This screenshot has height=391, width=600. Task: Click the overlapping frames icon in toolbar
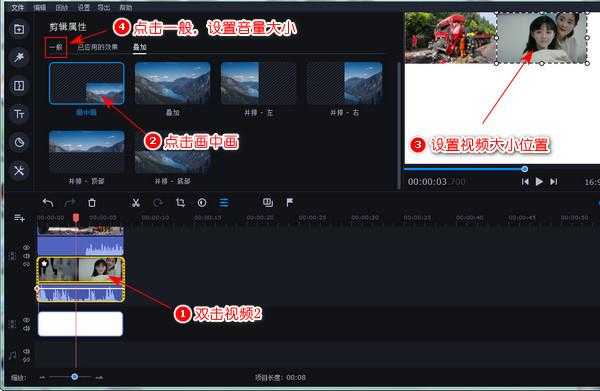268,202
